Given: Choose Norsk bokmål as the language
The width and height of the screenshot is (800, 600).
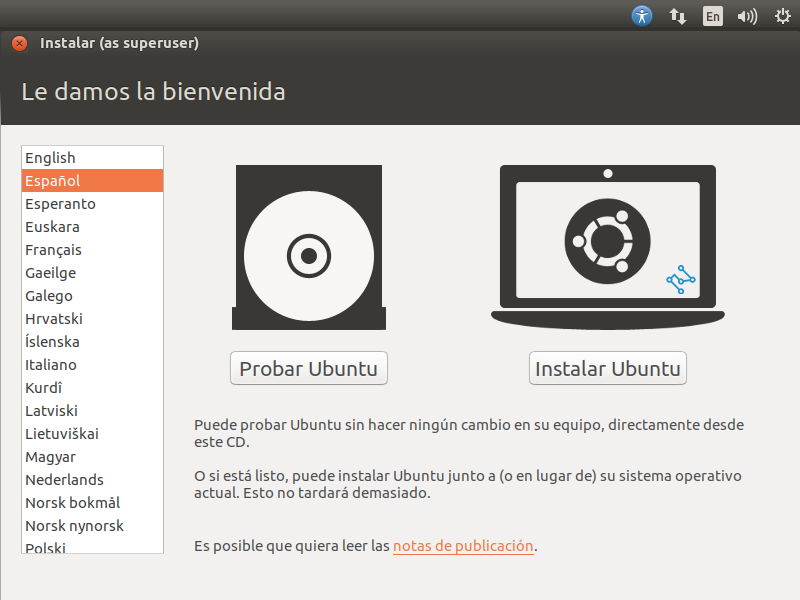Looking at the screenshot, I should point(92,502).
